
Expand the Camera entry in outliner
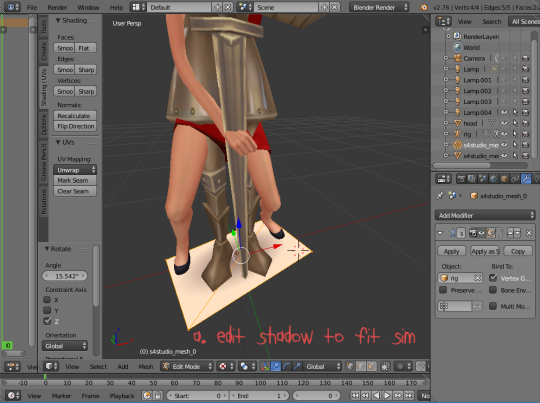tap(446, 58)
